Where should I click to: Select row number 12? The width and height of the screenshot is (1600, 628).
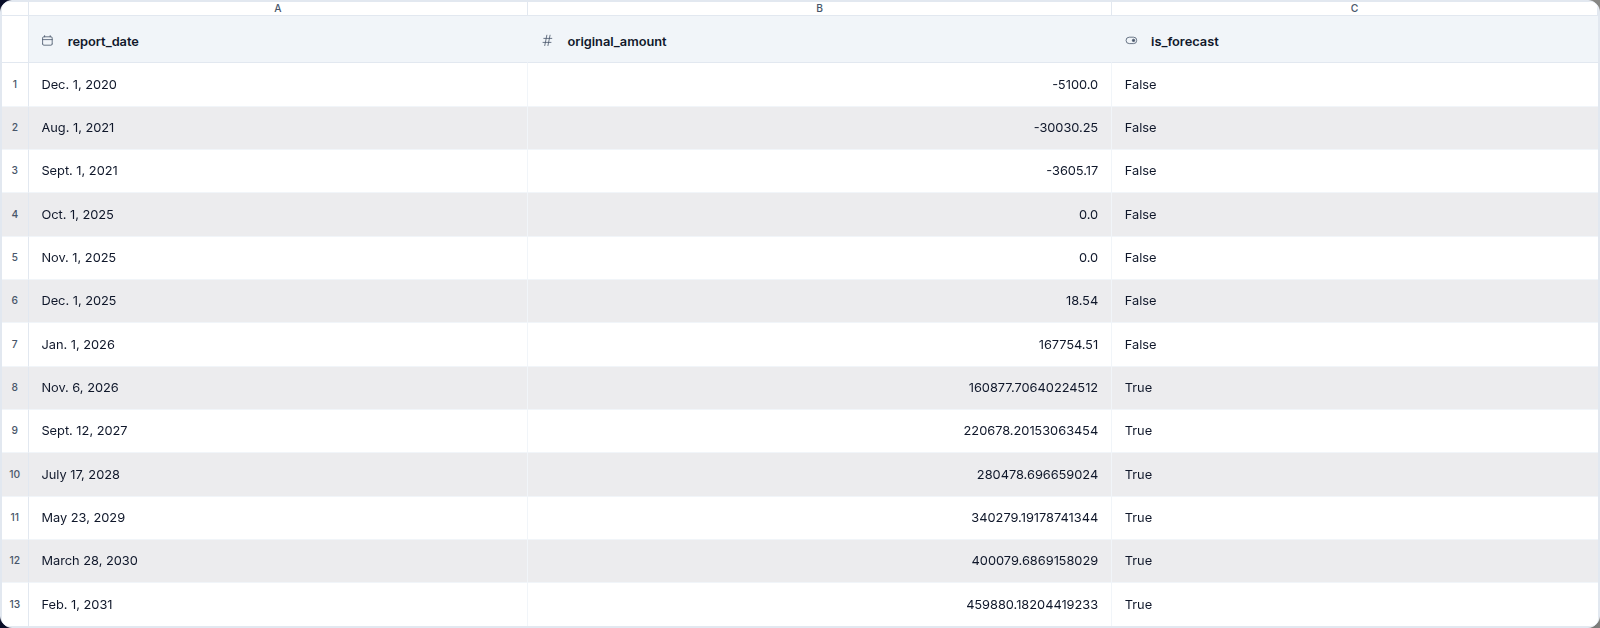(15, 561)
